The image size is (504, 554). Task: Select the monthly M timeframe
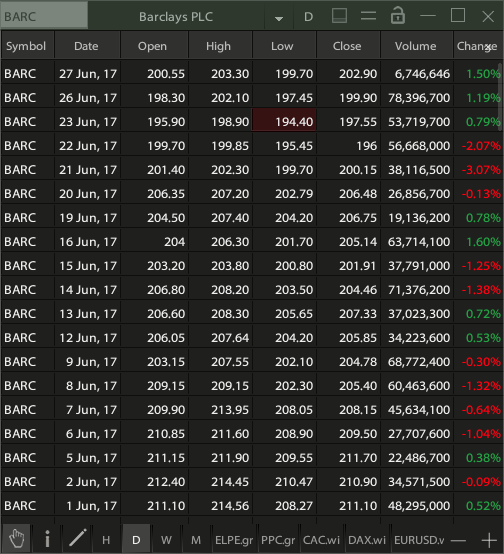tap(196, 540)
